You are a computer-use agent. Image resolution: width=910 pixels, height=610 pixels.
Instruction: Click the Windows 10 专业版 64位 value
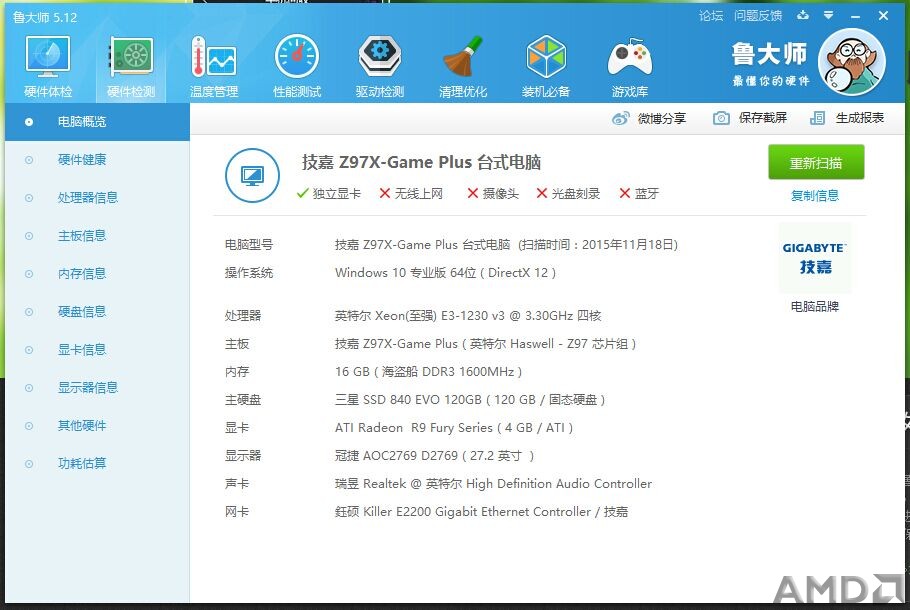pos(445,273)
